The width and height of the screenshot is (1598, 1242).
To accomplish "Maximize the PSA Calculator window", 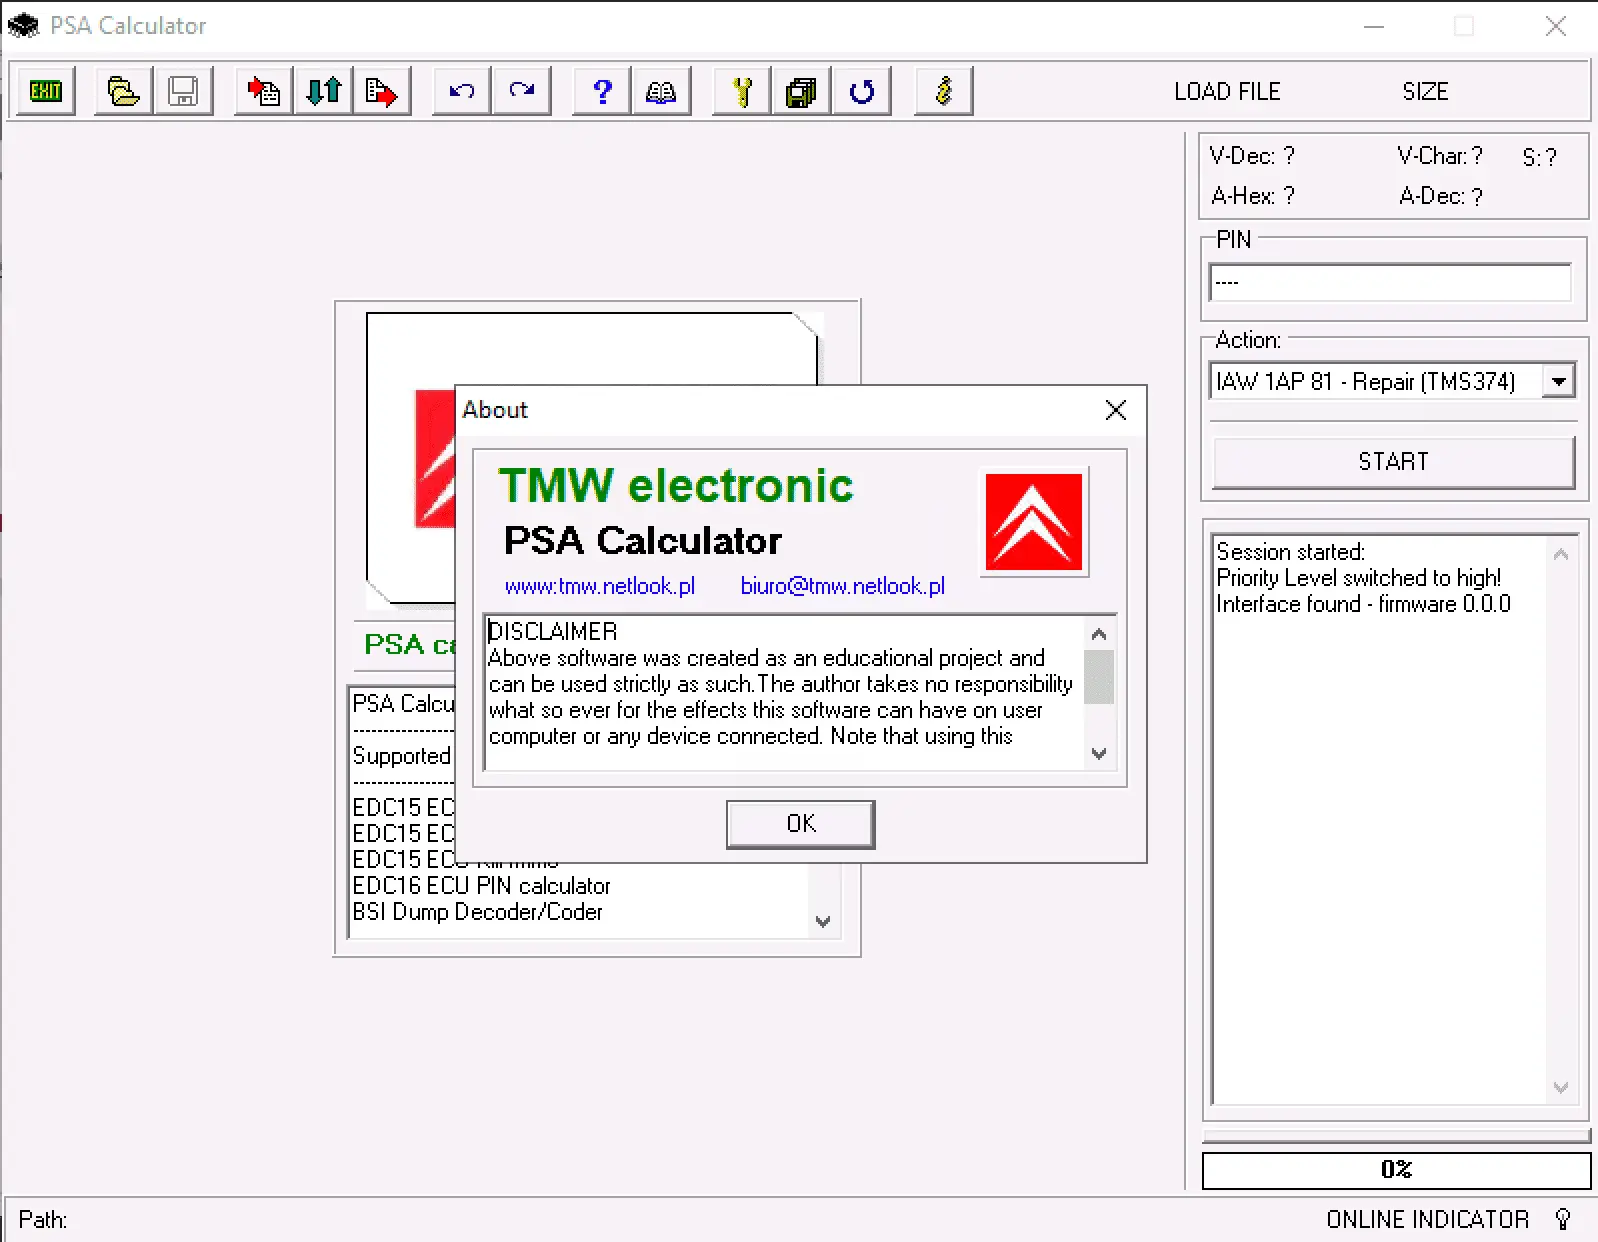I will (1464, 26).
